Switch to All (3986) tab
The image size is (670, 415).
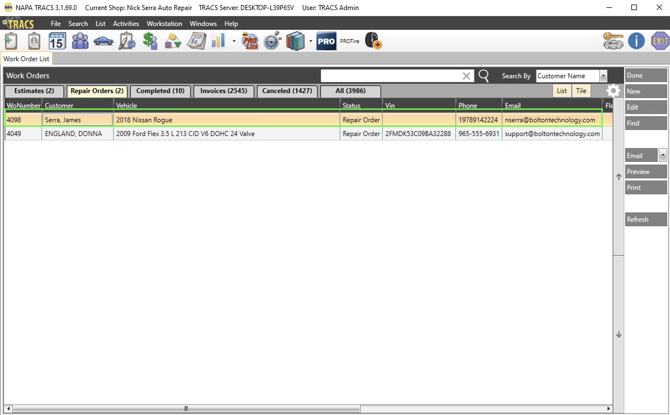pos(350,91)
